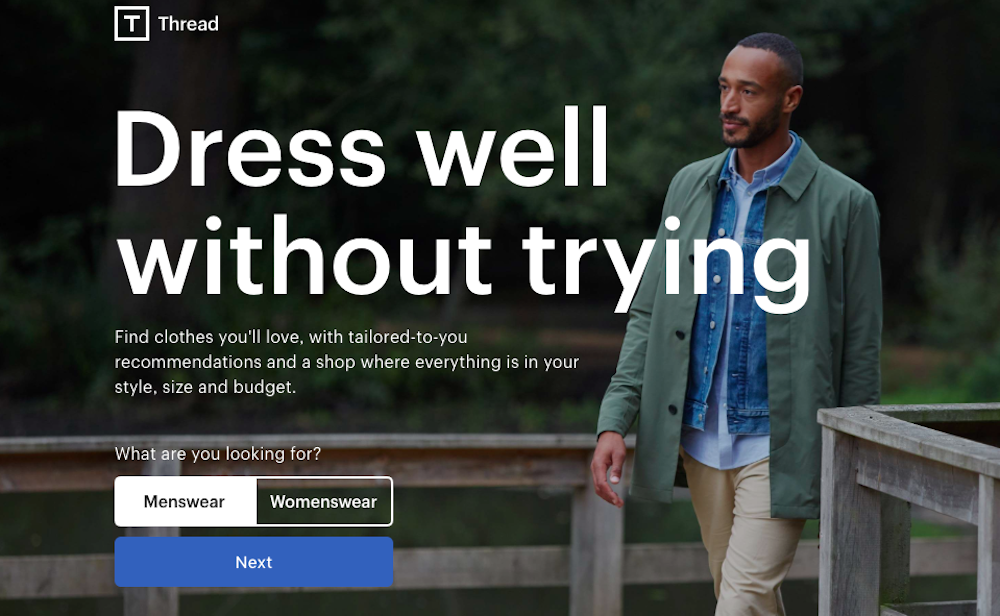The width and height of the screenshot is (1000, 616).
Task: Click the "without trying" headline line
Action: [463, 261]
